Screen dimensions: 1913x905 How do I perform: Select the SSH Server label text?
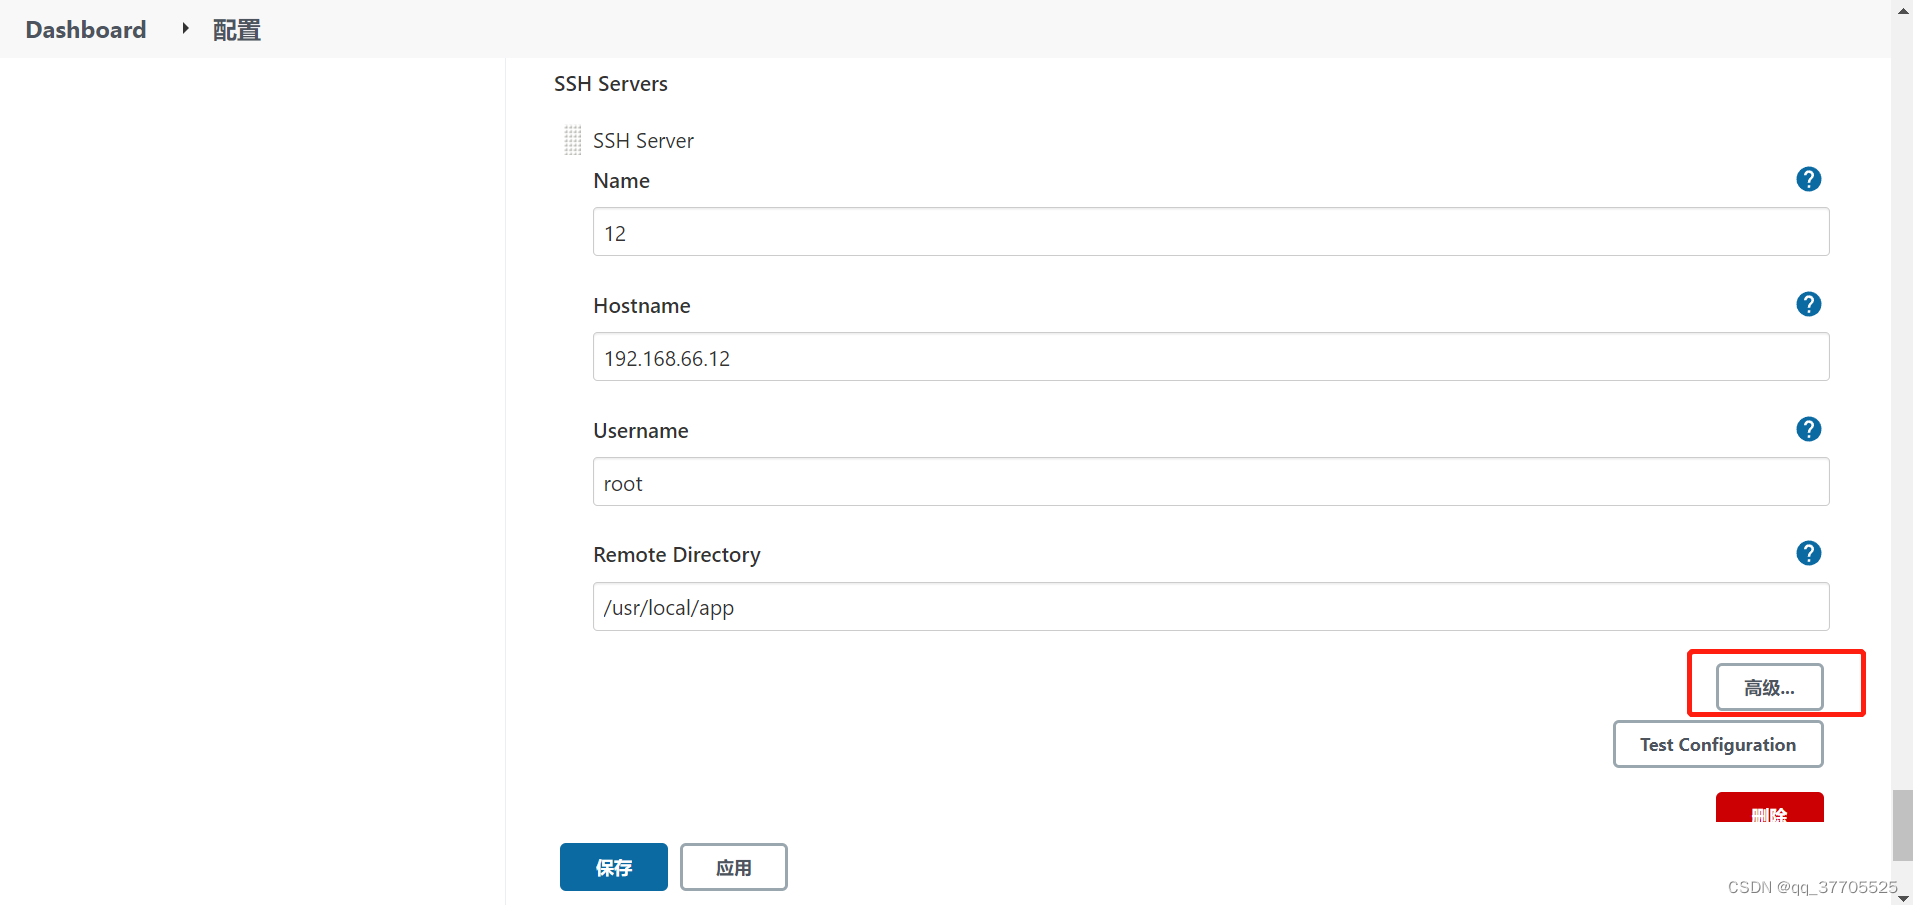(x=643, y=141)
